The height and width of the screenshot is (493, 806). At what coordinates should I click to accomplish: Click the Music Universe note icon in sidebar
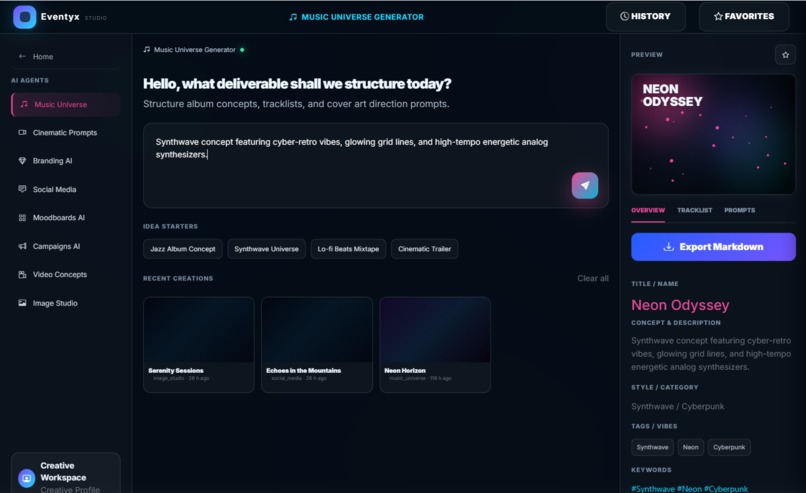coord(24,104)
